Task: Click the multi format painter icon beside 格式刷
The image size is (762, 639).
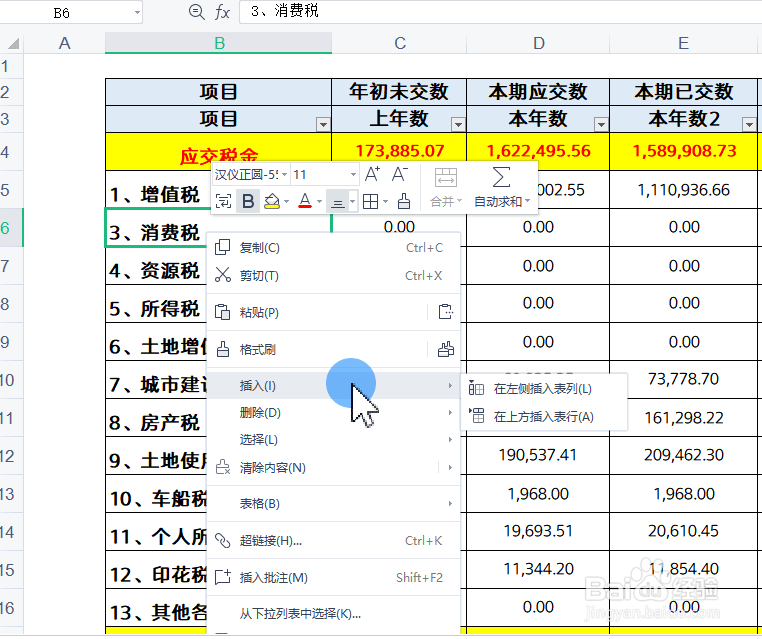Action: 446,349
